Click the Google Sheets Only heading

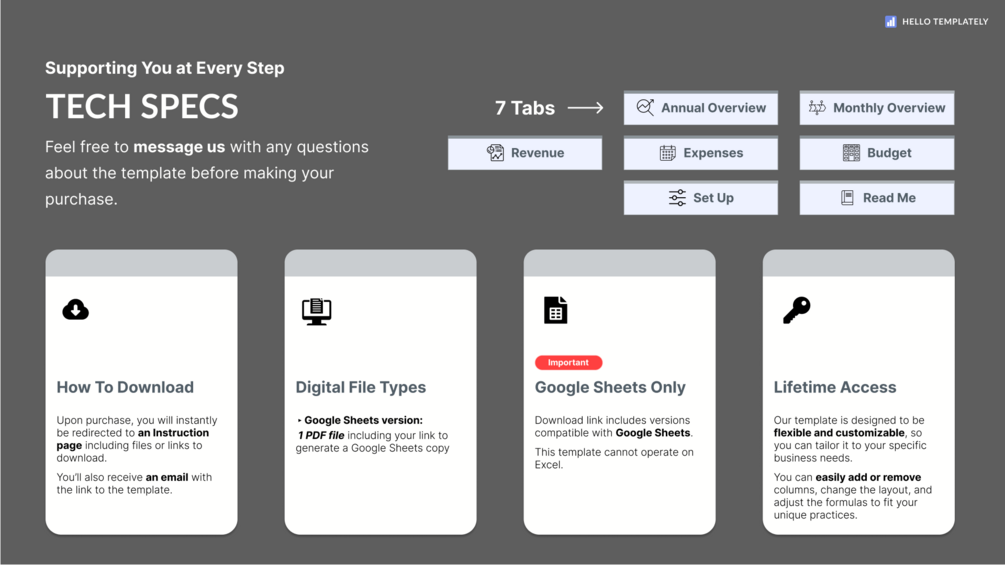coord(610,387)
